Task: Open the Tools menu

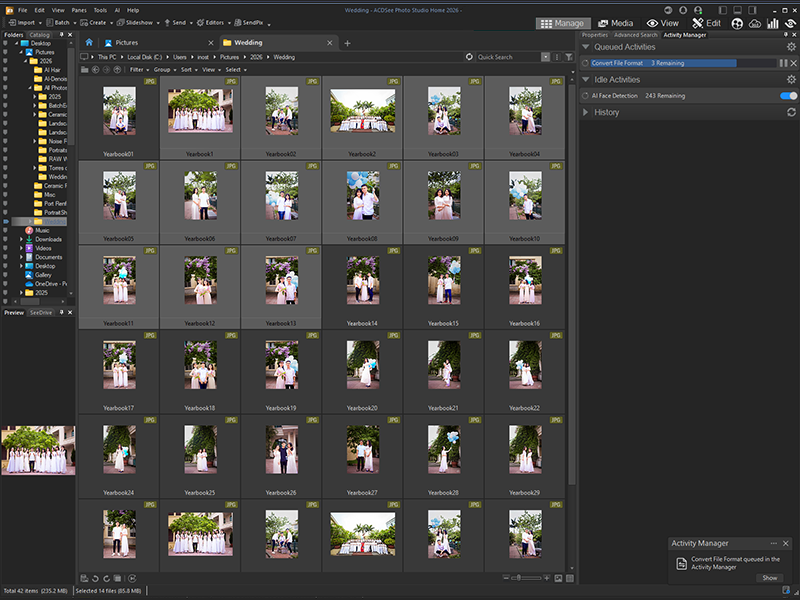Action: pos(100,10)
